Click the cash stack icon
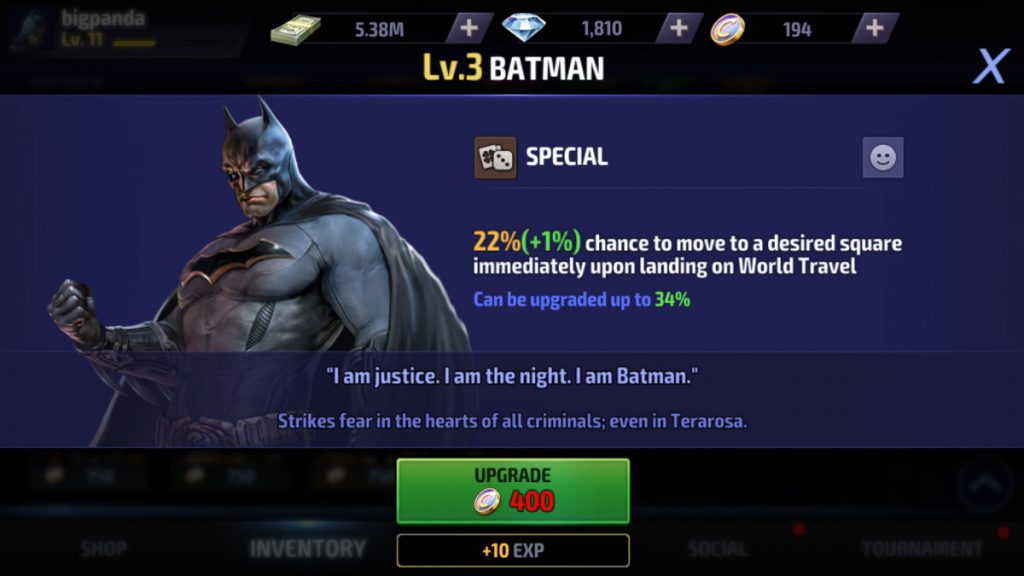 pos(296,29)
